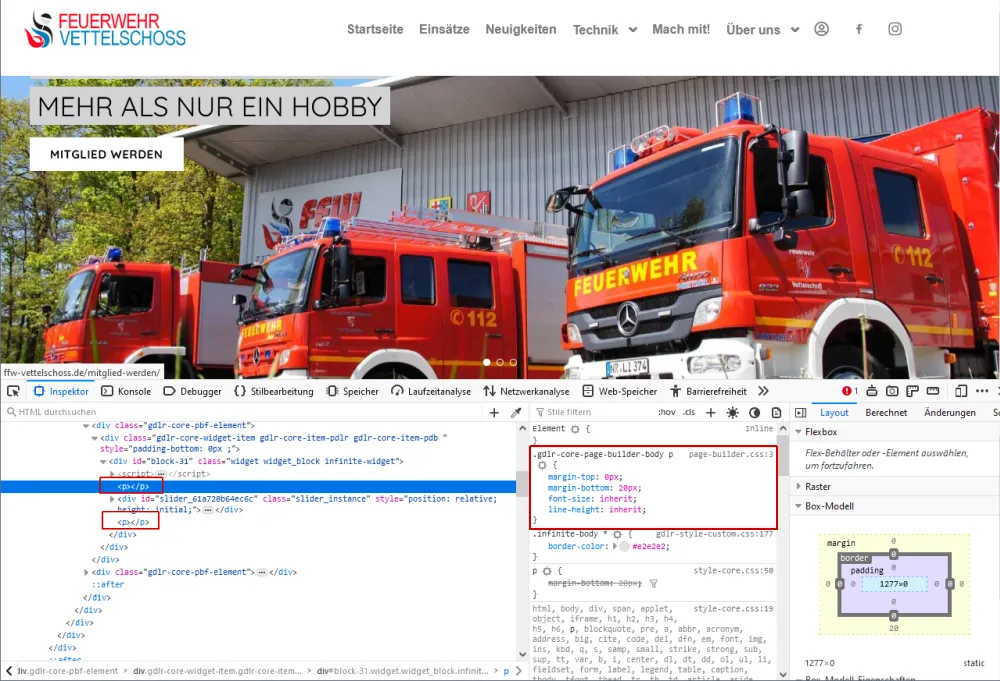The width and height of the screenshot is (1000, 681).
Task: Activate the element picker tool
Action: click(13, 391)
